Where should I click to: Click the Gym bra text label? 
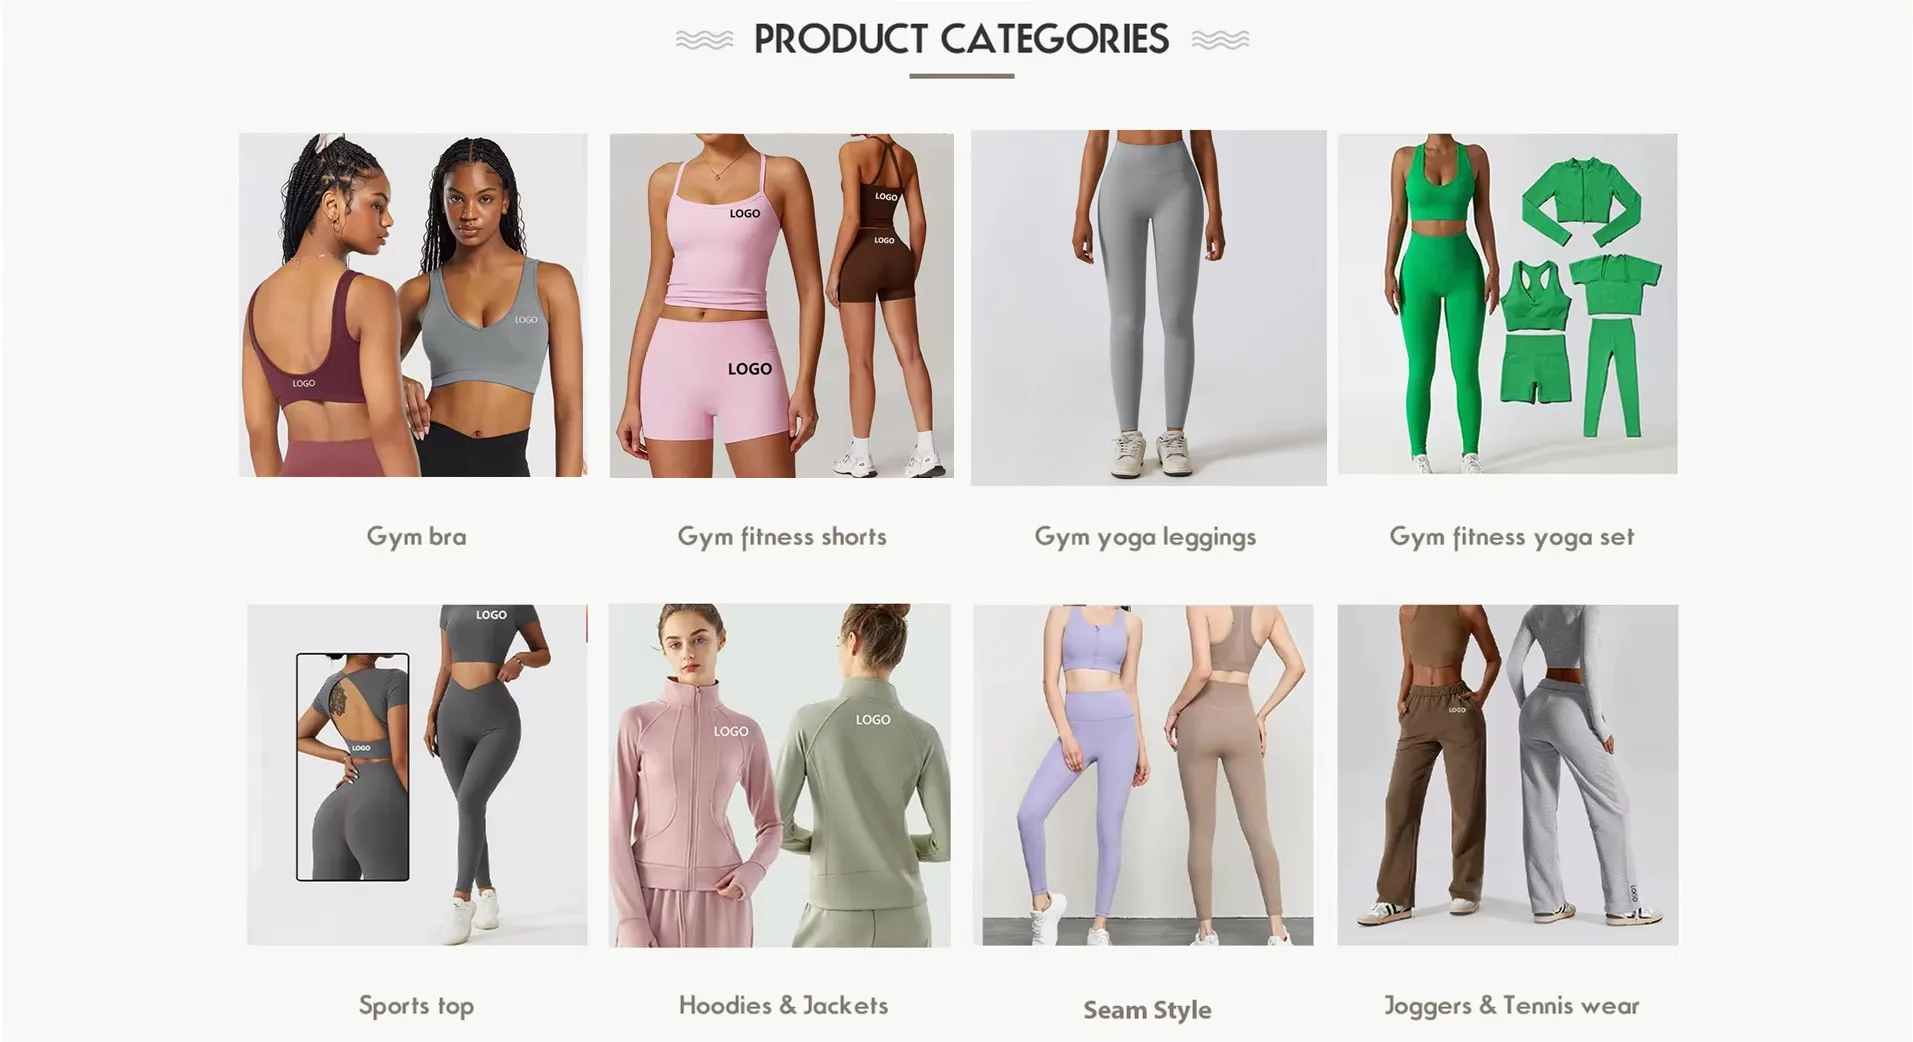pyautogui.click(x=416, y=537)
